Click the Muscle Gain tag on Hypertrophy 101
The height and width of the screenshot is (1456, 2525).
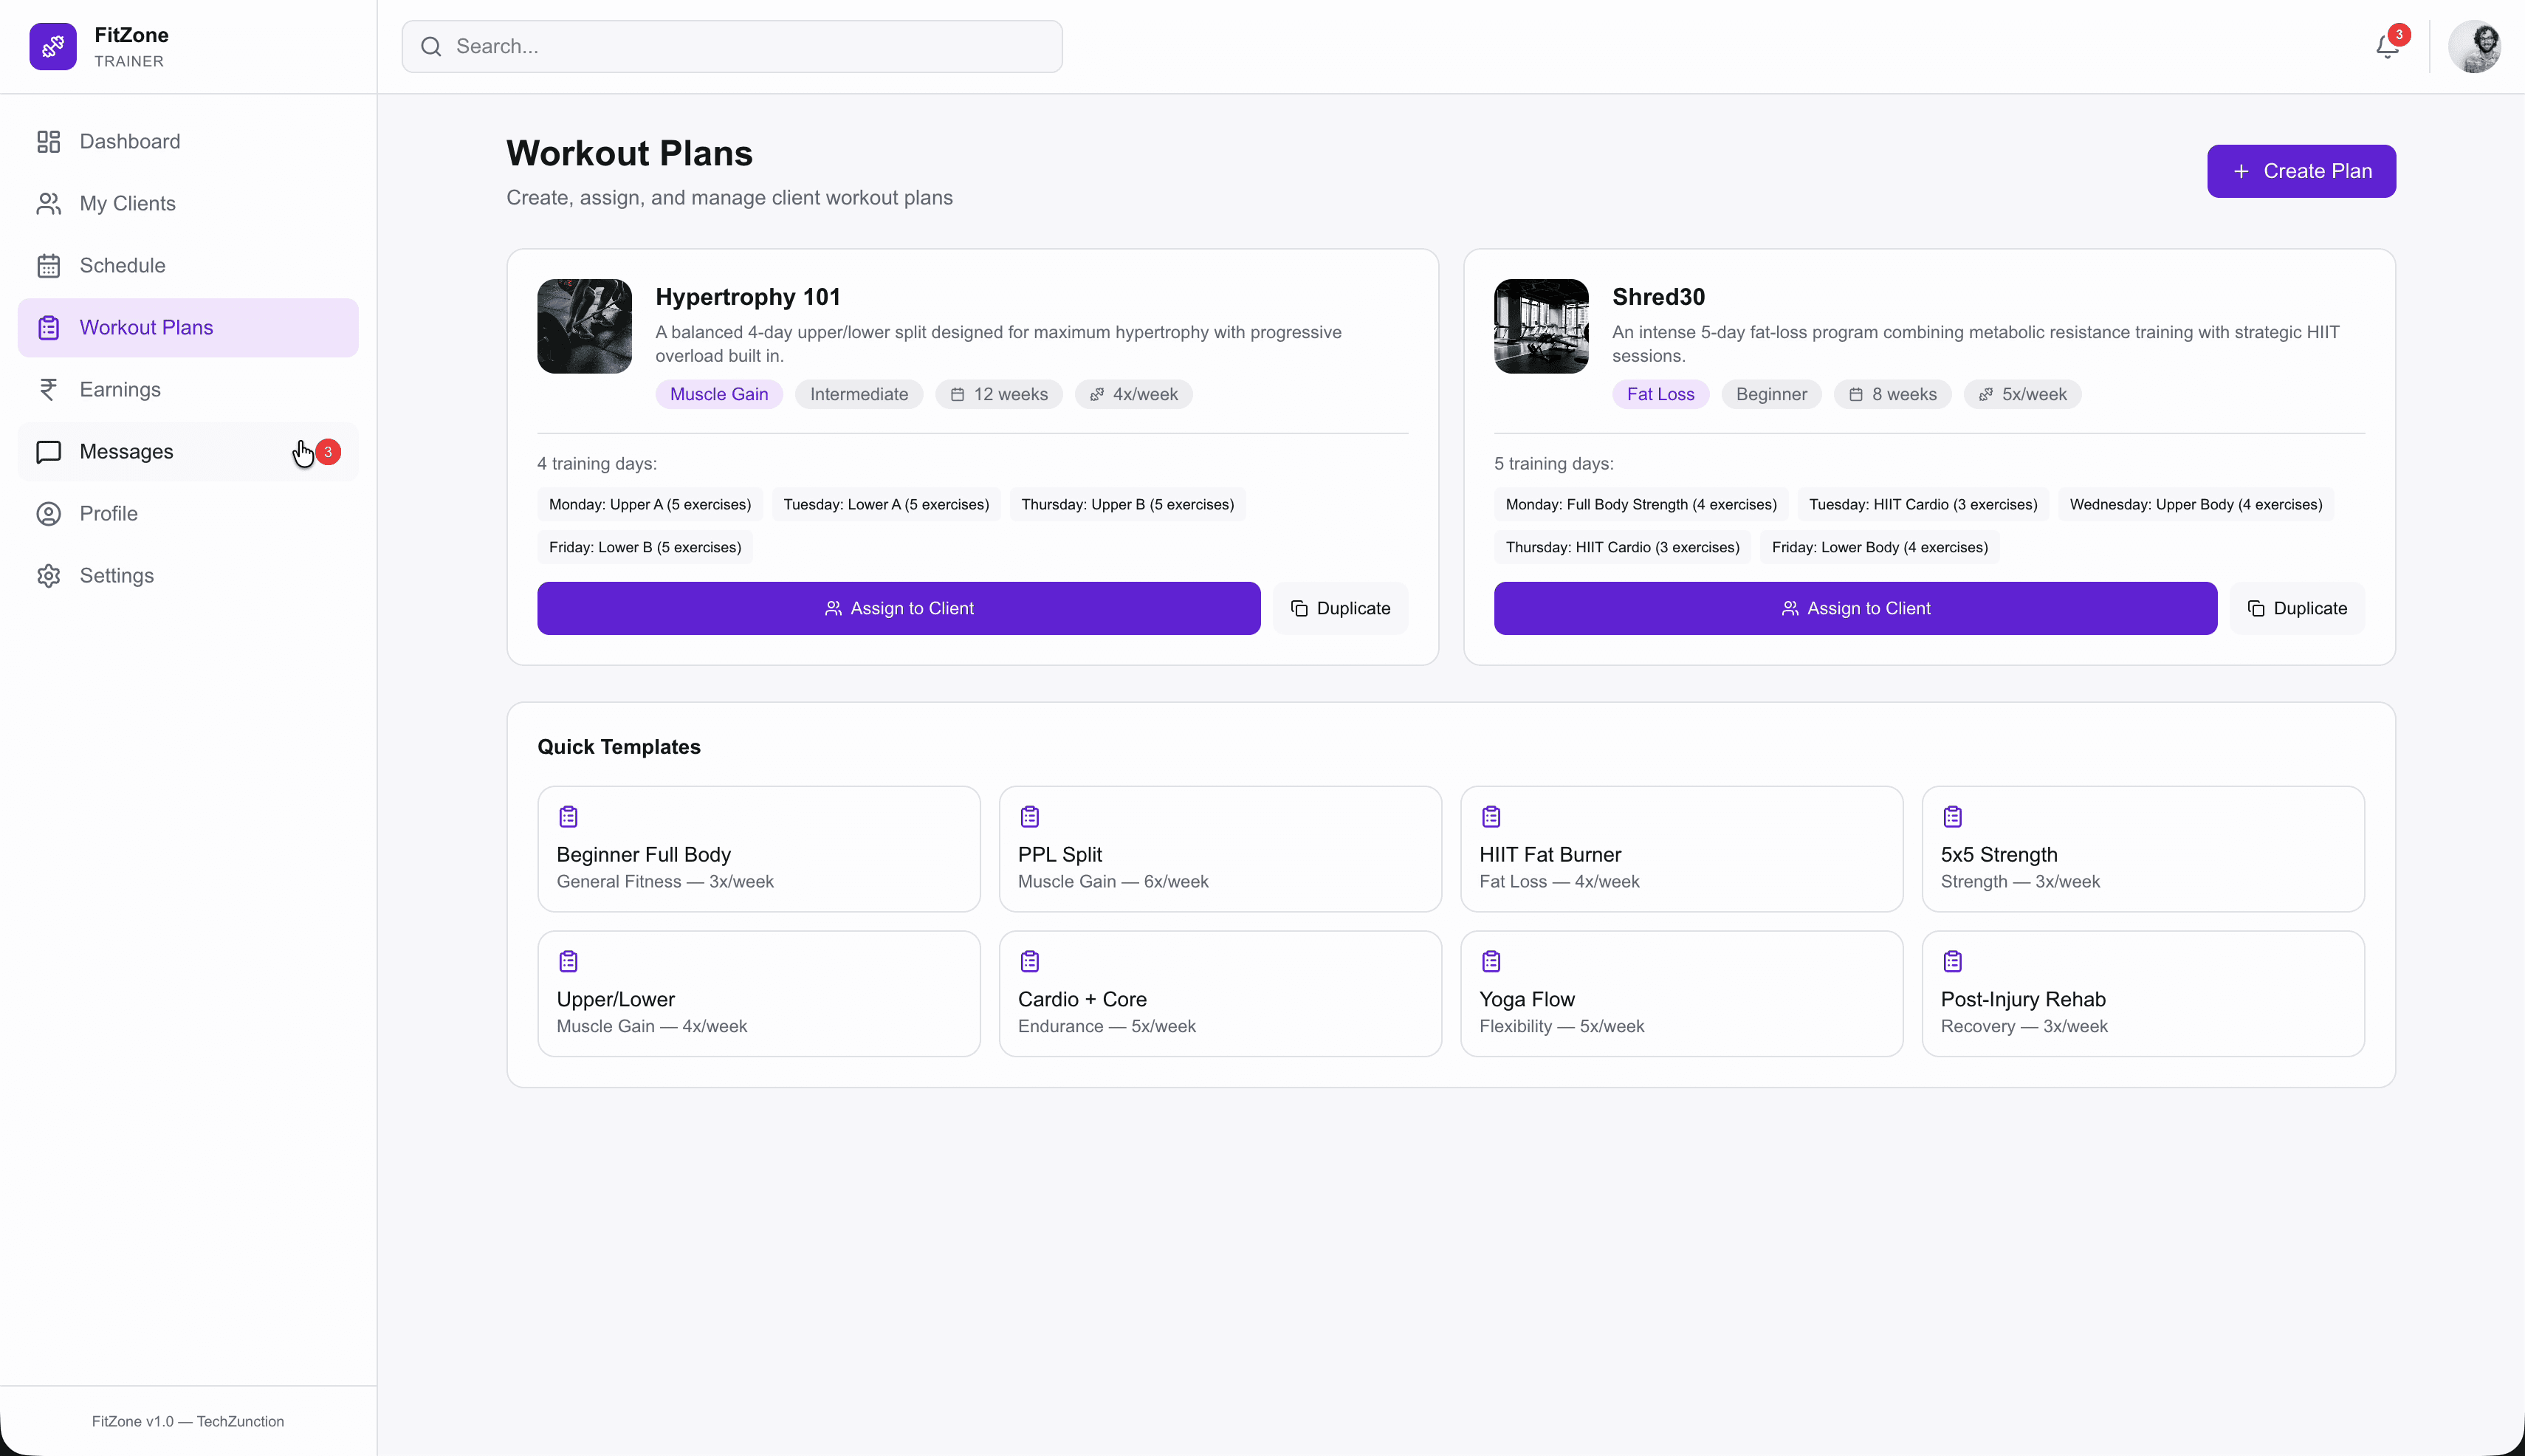click(718, 394)
